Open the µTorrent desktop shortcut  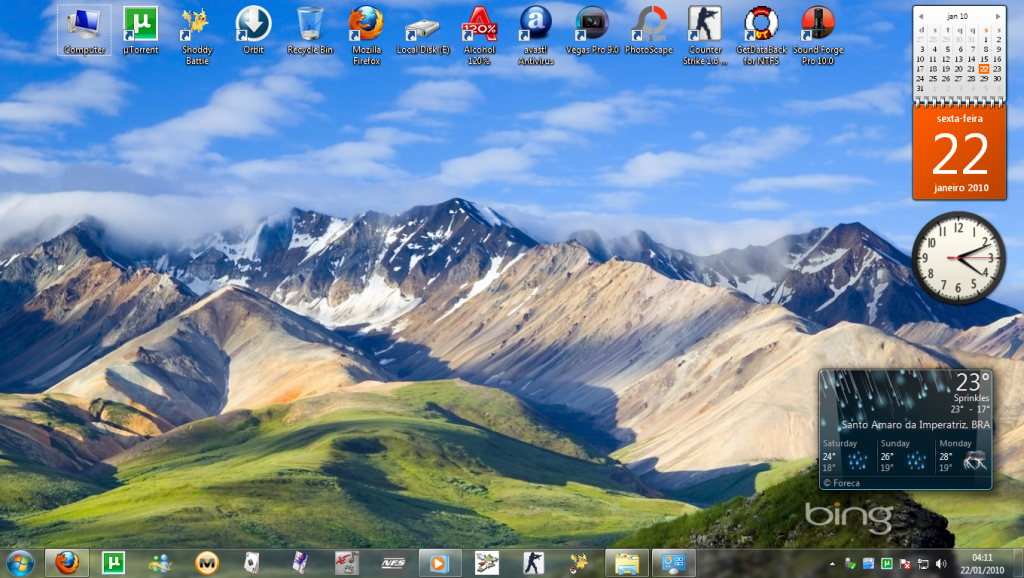[140, 24]
